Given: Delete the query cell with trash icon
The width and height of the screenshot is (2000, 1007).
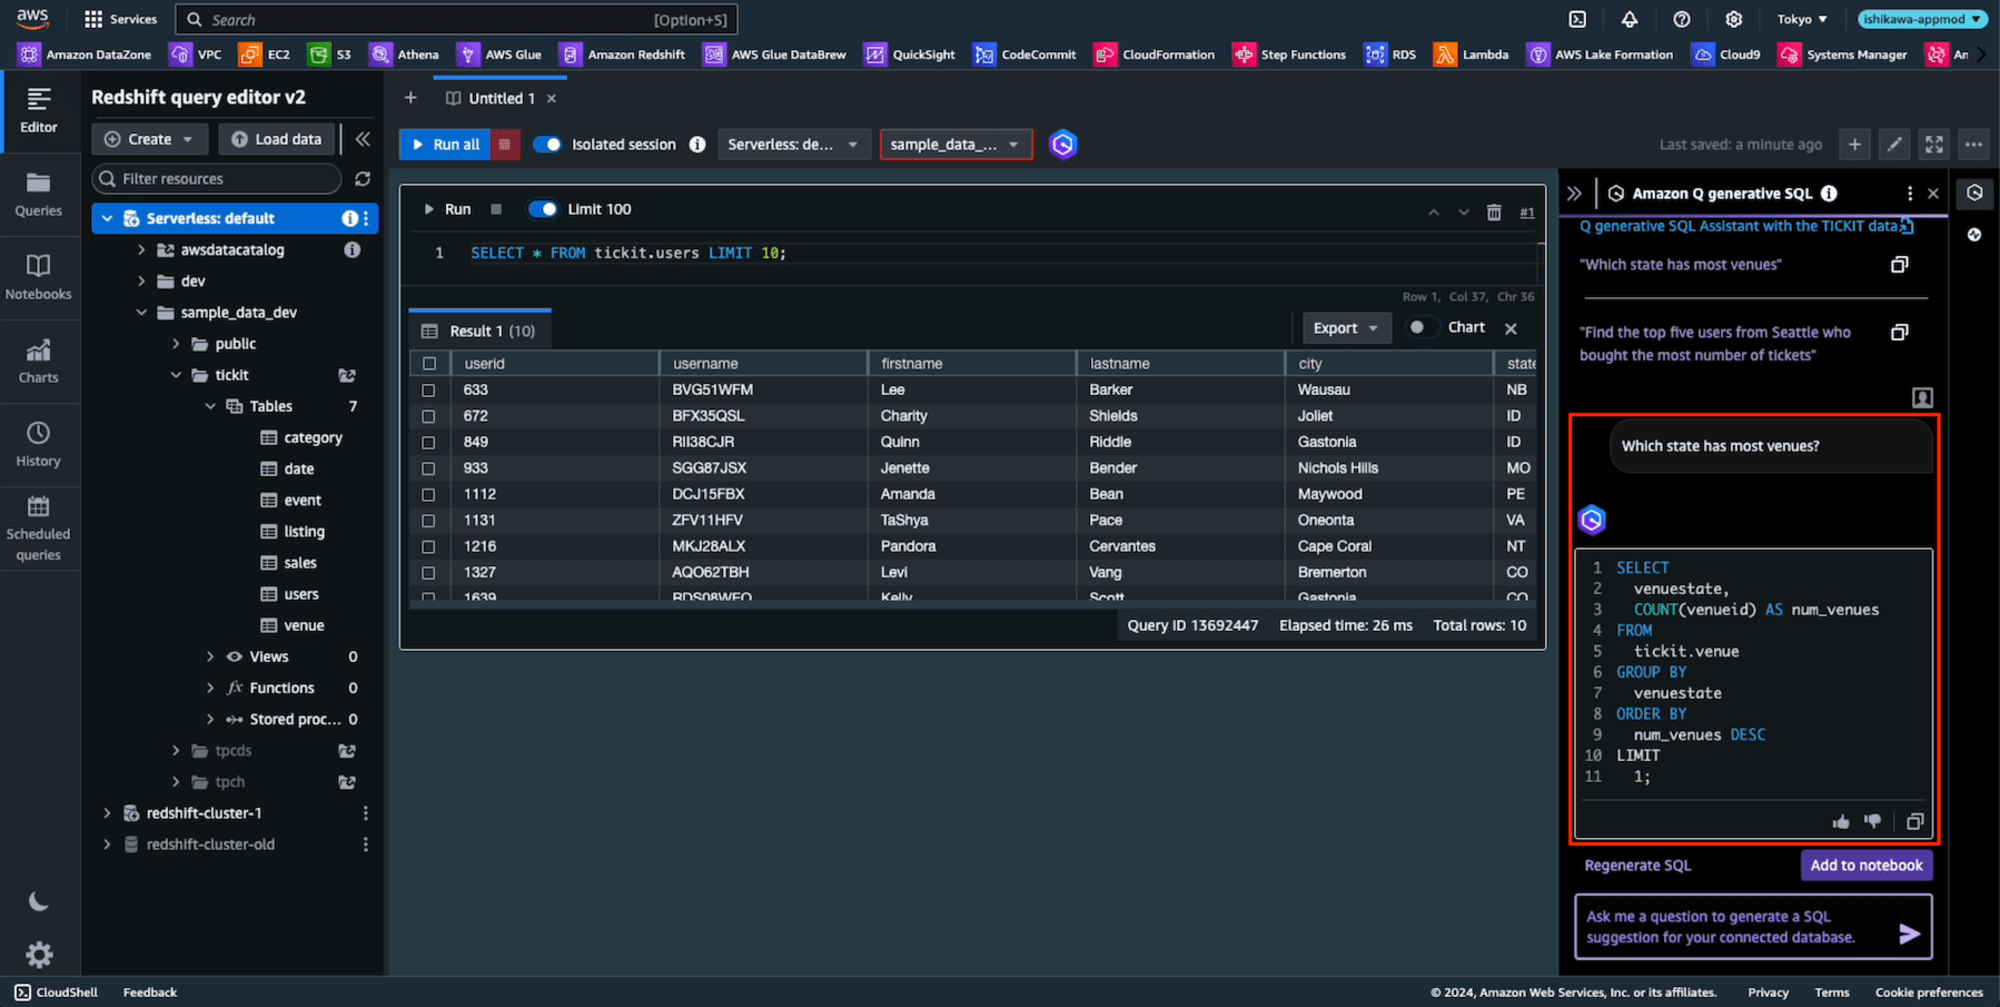Looking at the screenshot, I should (1494, 212).
